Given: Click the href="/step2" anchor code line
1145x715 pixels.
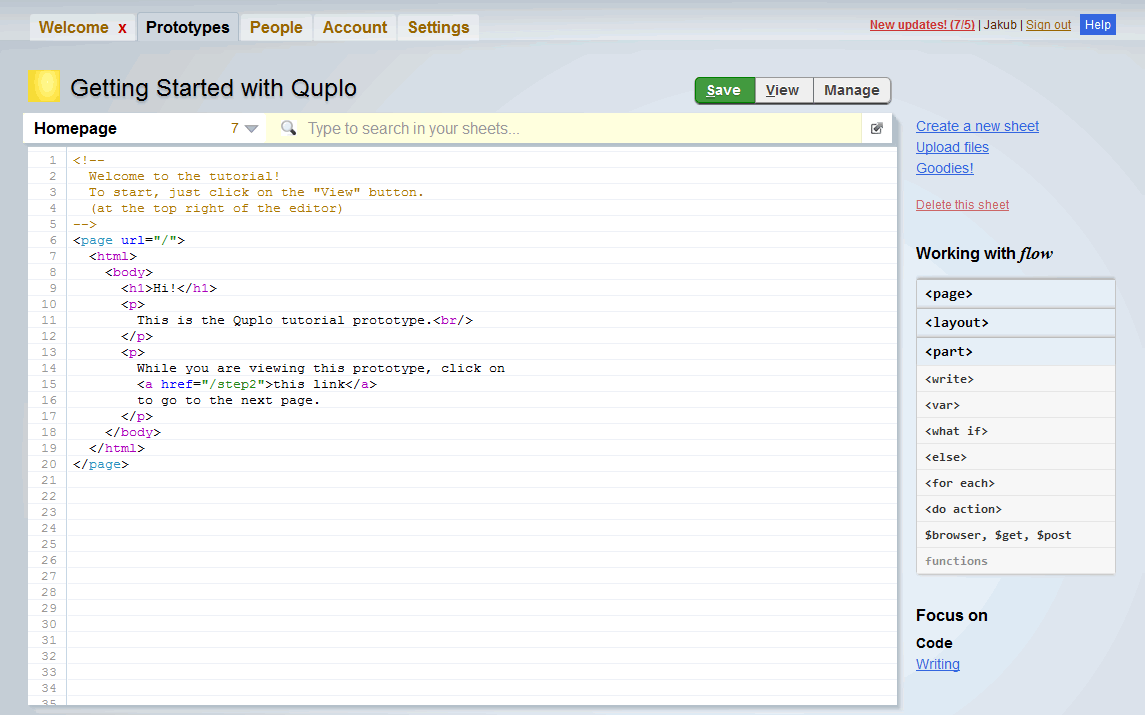Looking at the screenshot, I should tap(257, 384).
